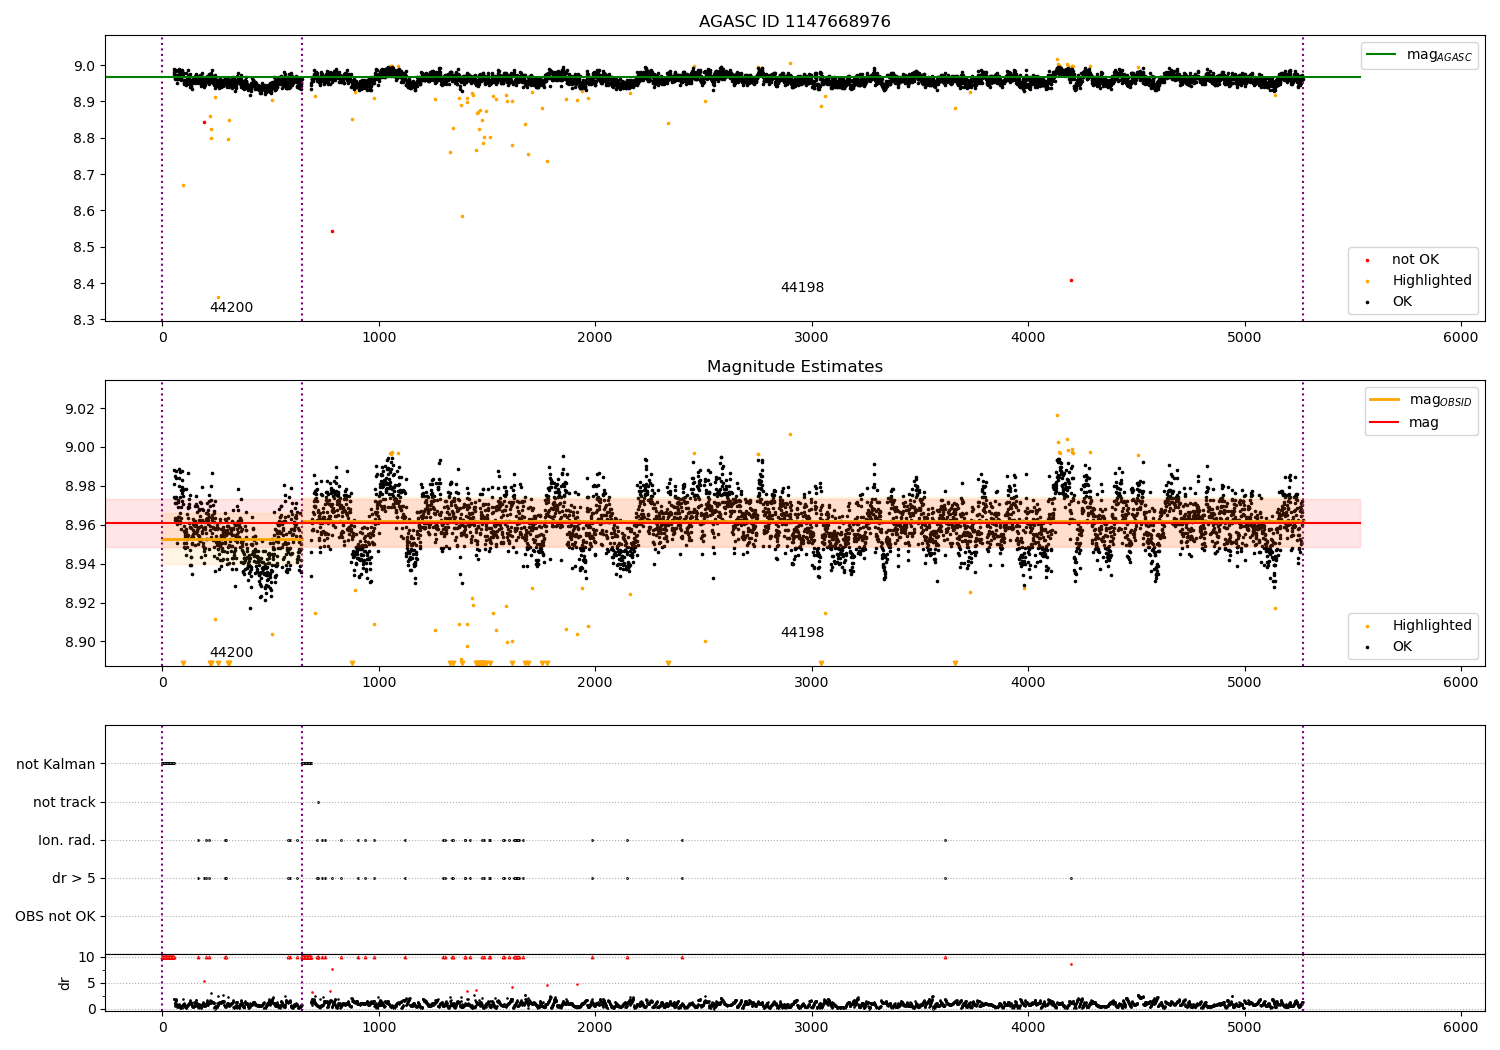
Task: Click the 2000 x-tick on the bottom plot
Action: click(595, 1028)
